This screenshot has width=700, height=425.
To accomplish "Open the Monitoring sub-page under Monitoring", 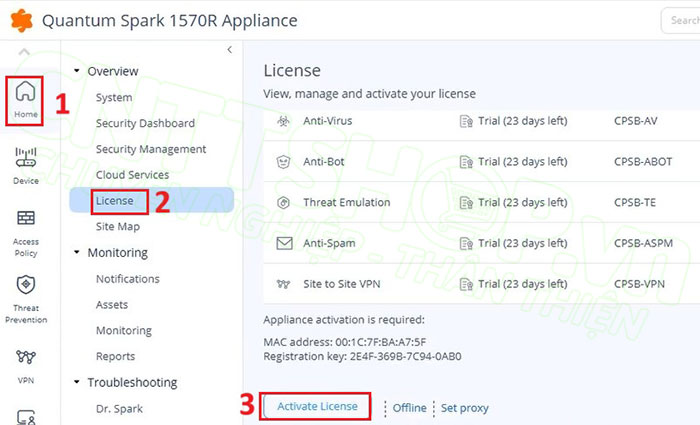I will pyautogui.click(x=124, y=331).
